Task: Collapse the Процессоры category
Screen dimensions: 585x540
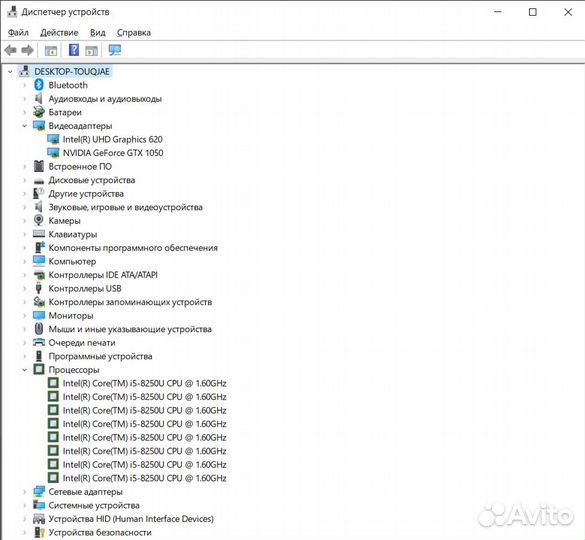Action: (x=25, y=370)
